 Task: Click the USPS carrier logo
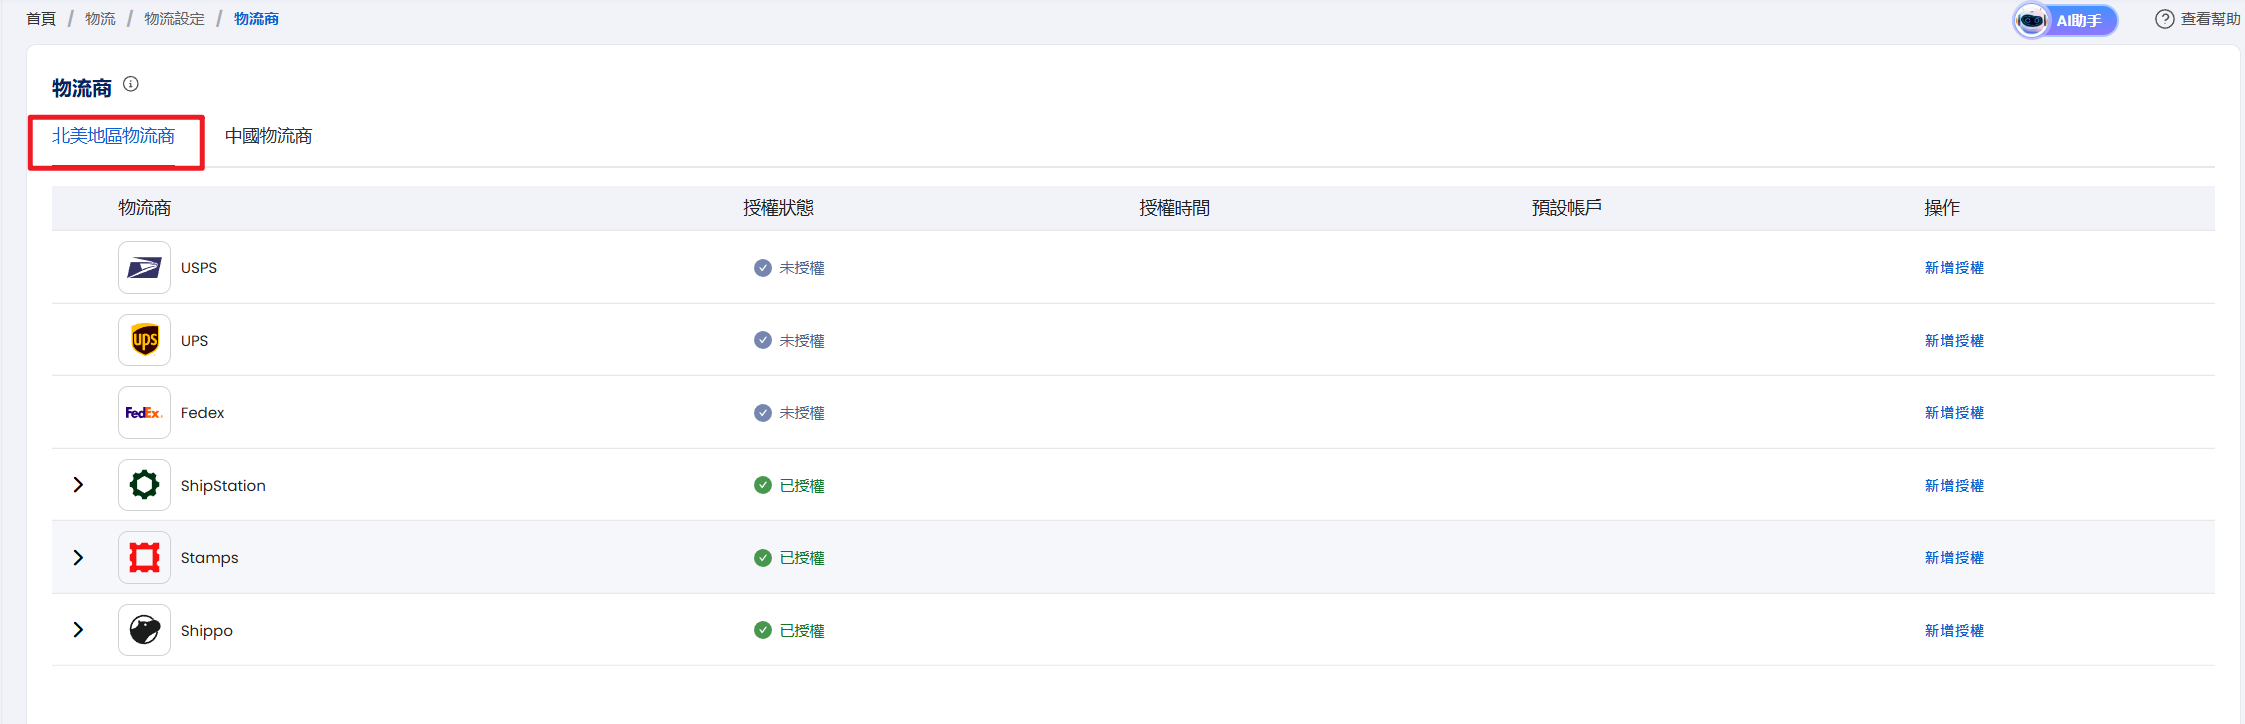144,267
